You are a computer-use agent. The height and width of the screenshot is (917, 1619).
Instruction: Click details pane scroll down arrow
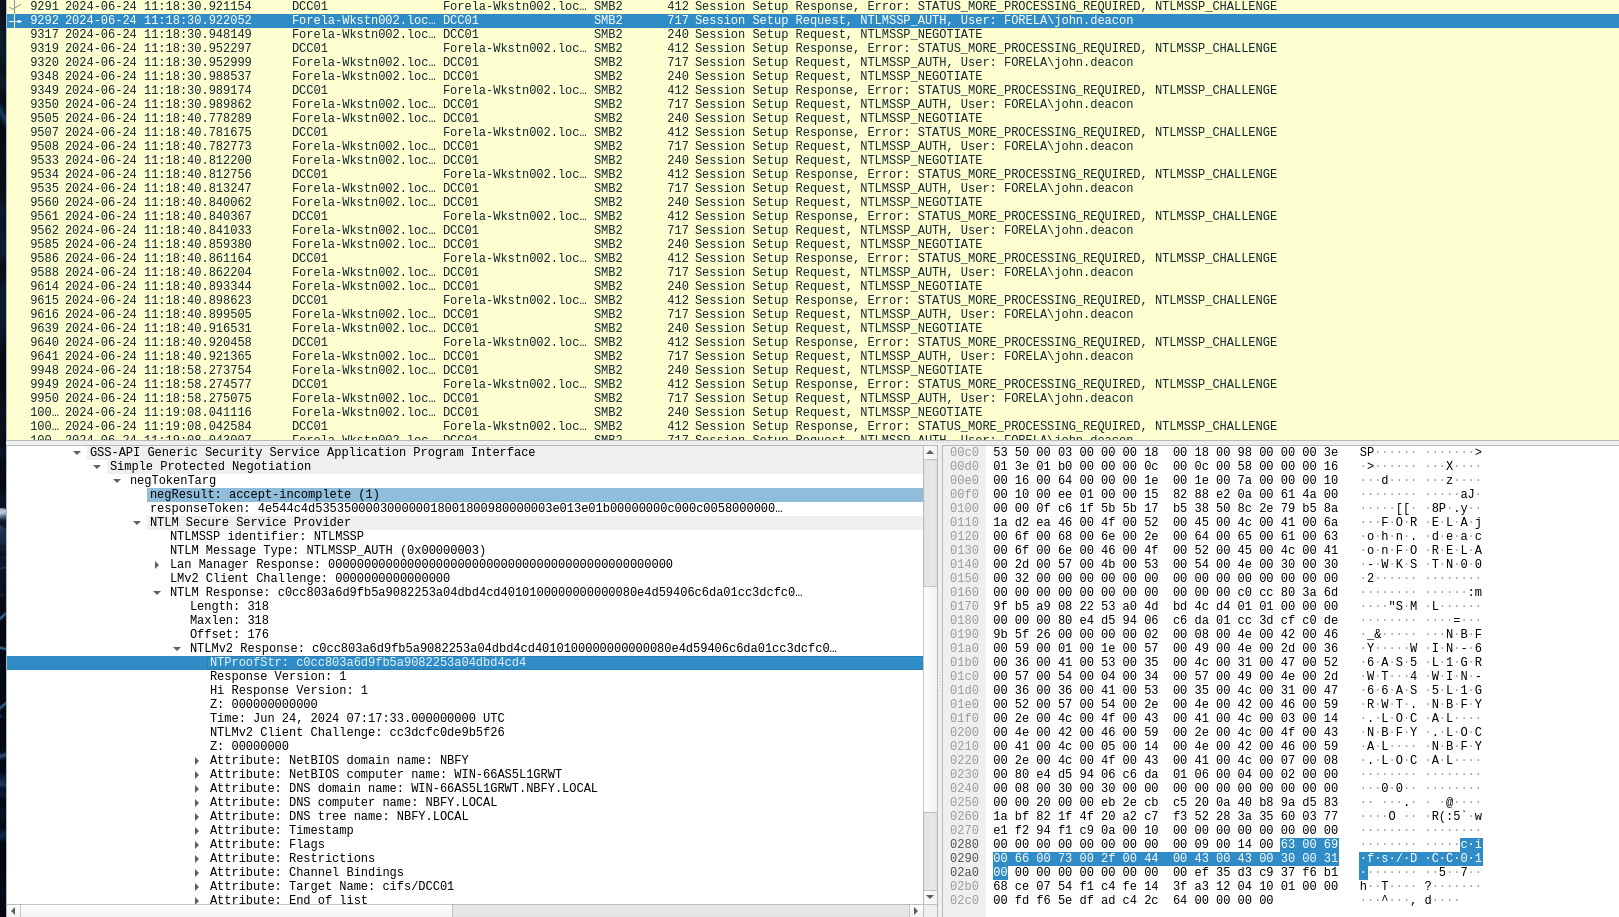tap(930, 897)
